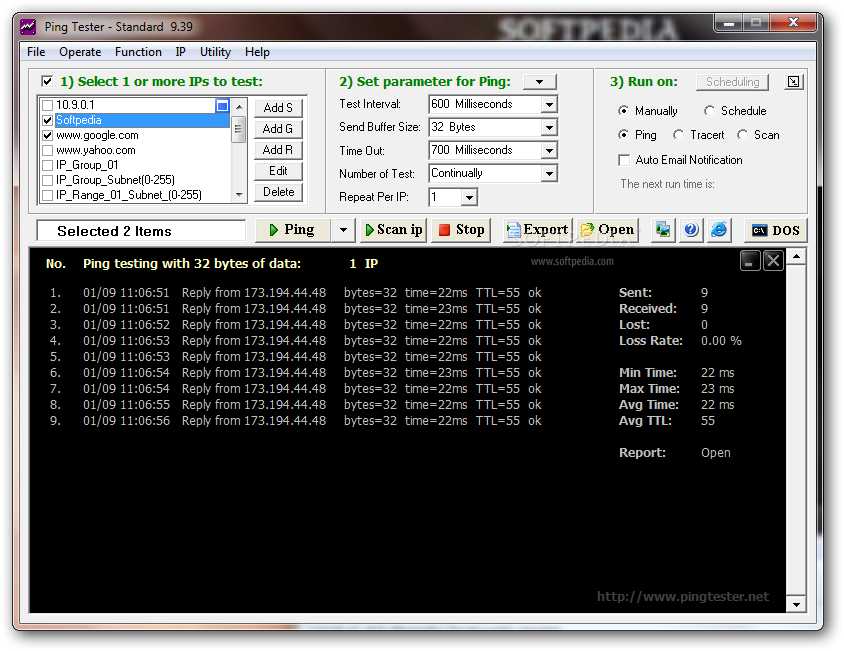
Task: Delete the selected IP entry
Action: click(x=278, y=192)
